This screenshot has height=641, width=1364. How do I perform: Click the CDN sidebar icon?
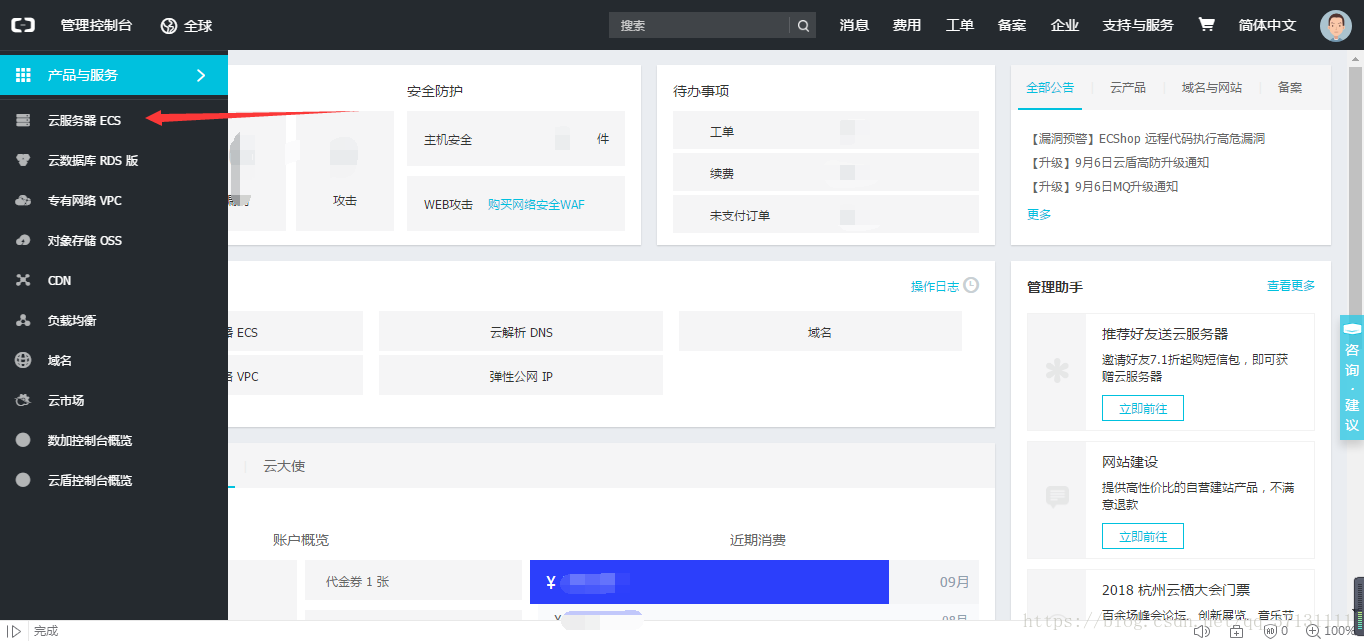coord(23,280)
